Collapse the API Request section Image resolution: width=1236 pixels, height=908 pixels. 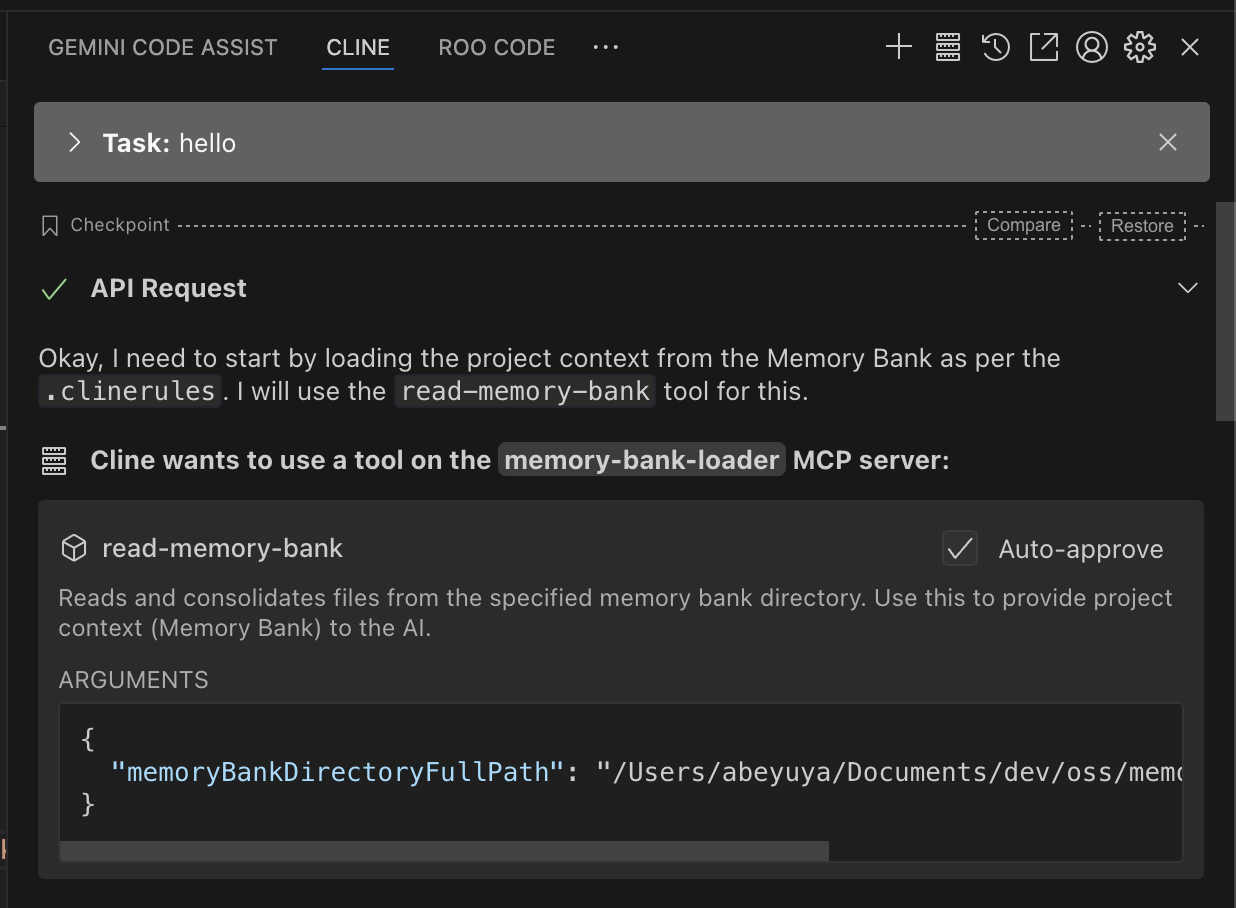tap(1188, 287)
